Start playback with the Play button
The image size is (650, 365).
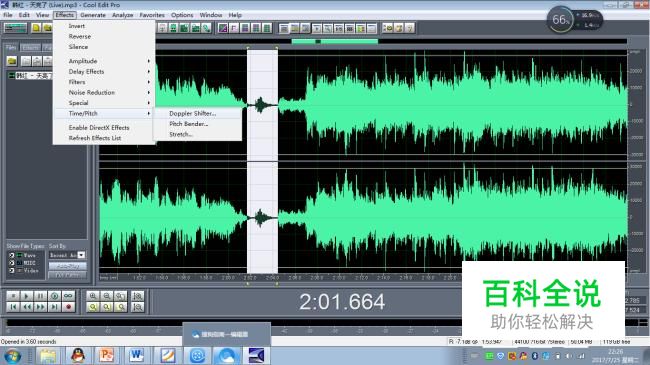pos(26,296)
